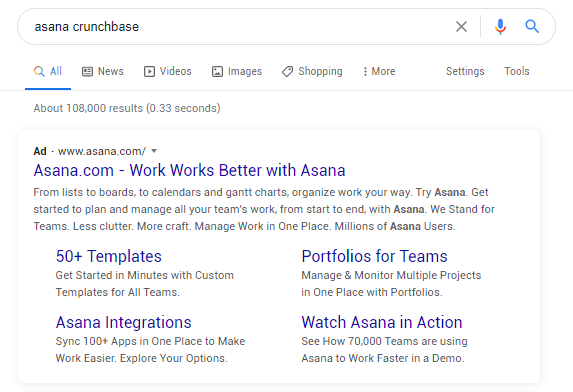Viewport: 573px width, 392px height.
Task: Switch to the Images tab
Action: coord(237,71)
